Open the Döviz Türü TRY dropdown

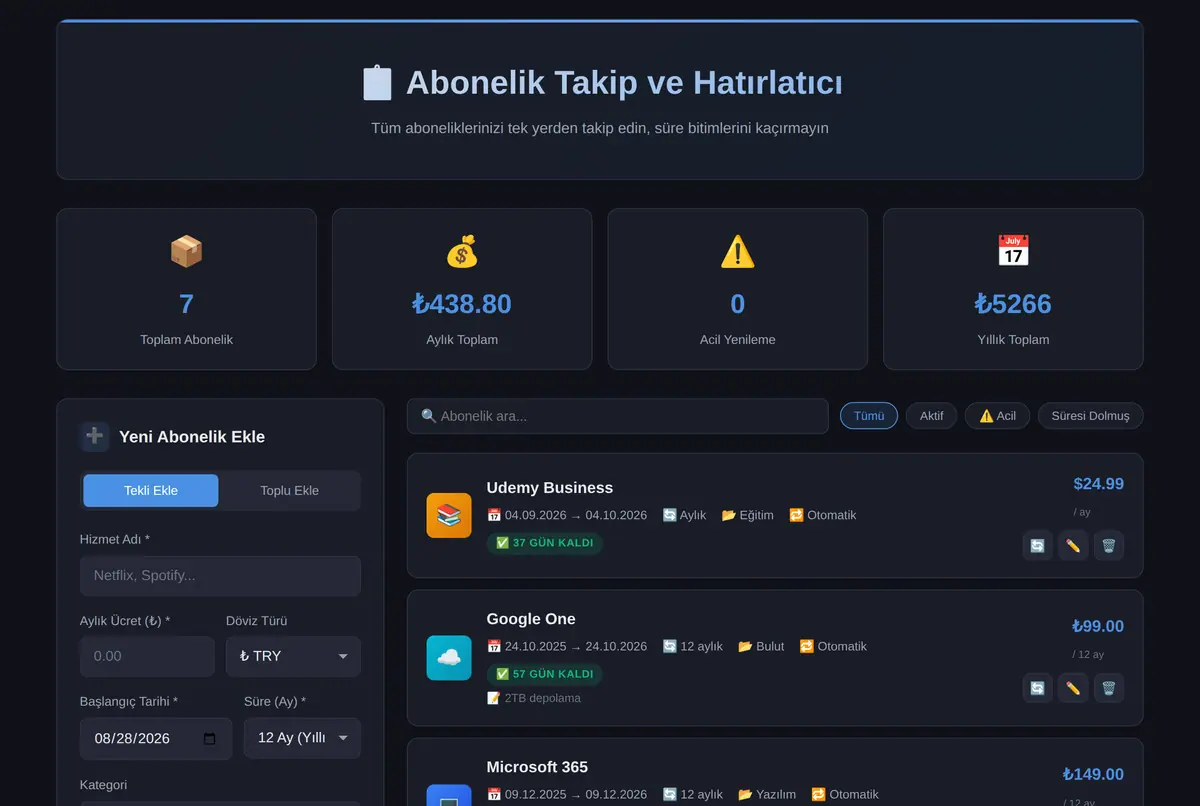pos(293,656)
